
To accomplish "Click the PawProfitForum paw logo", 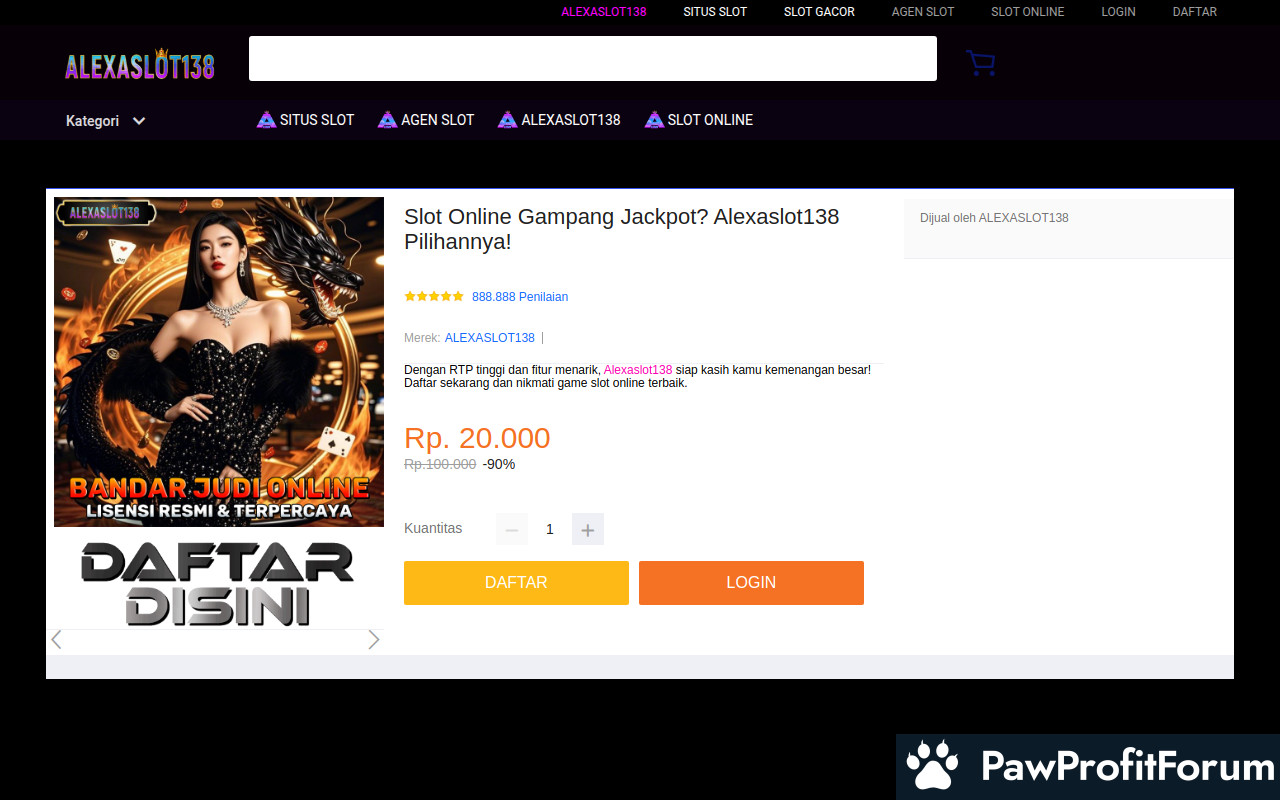I will tap(932, 766).
